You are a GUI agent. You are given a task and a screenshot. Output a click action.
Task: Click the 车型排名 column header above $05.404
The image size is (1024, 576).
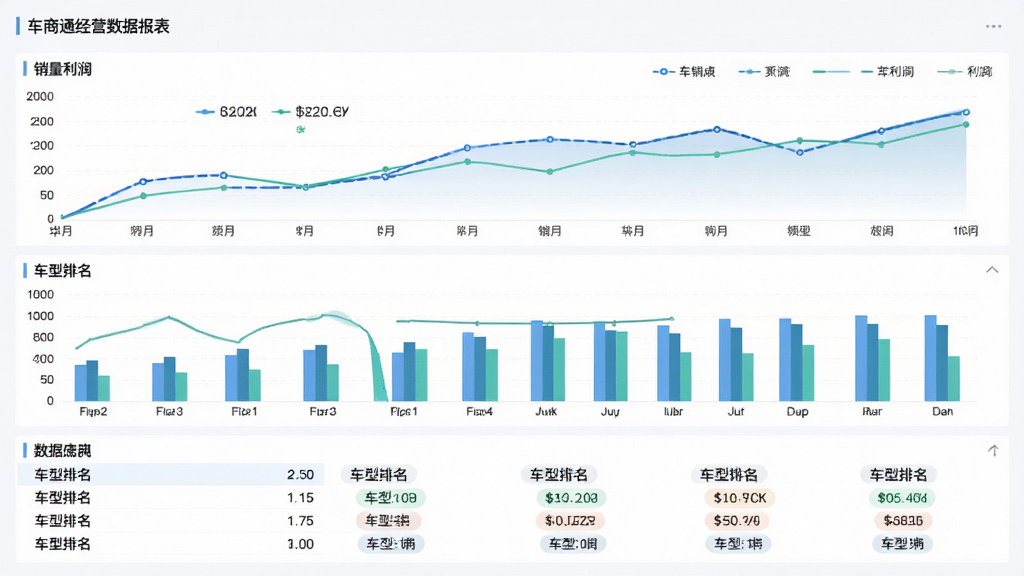(x=898, y=475)
